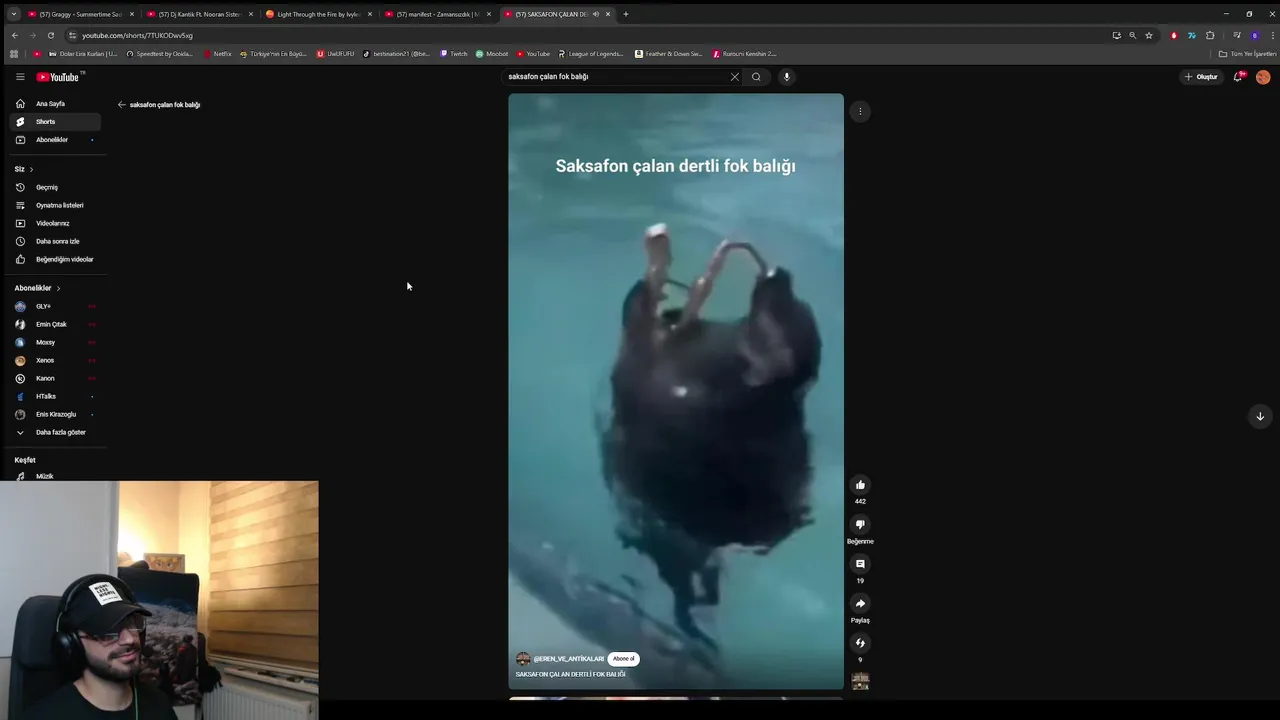
Task: Click the browser back arrow
Action: 15,35
